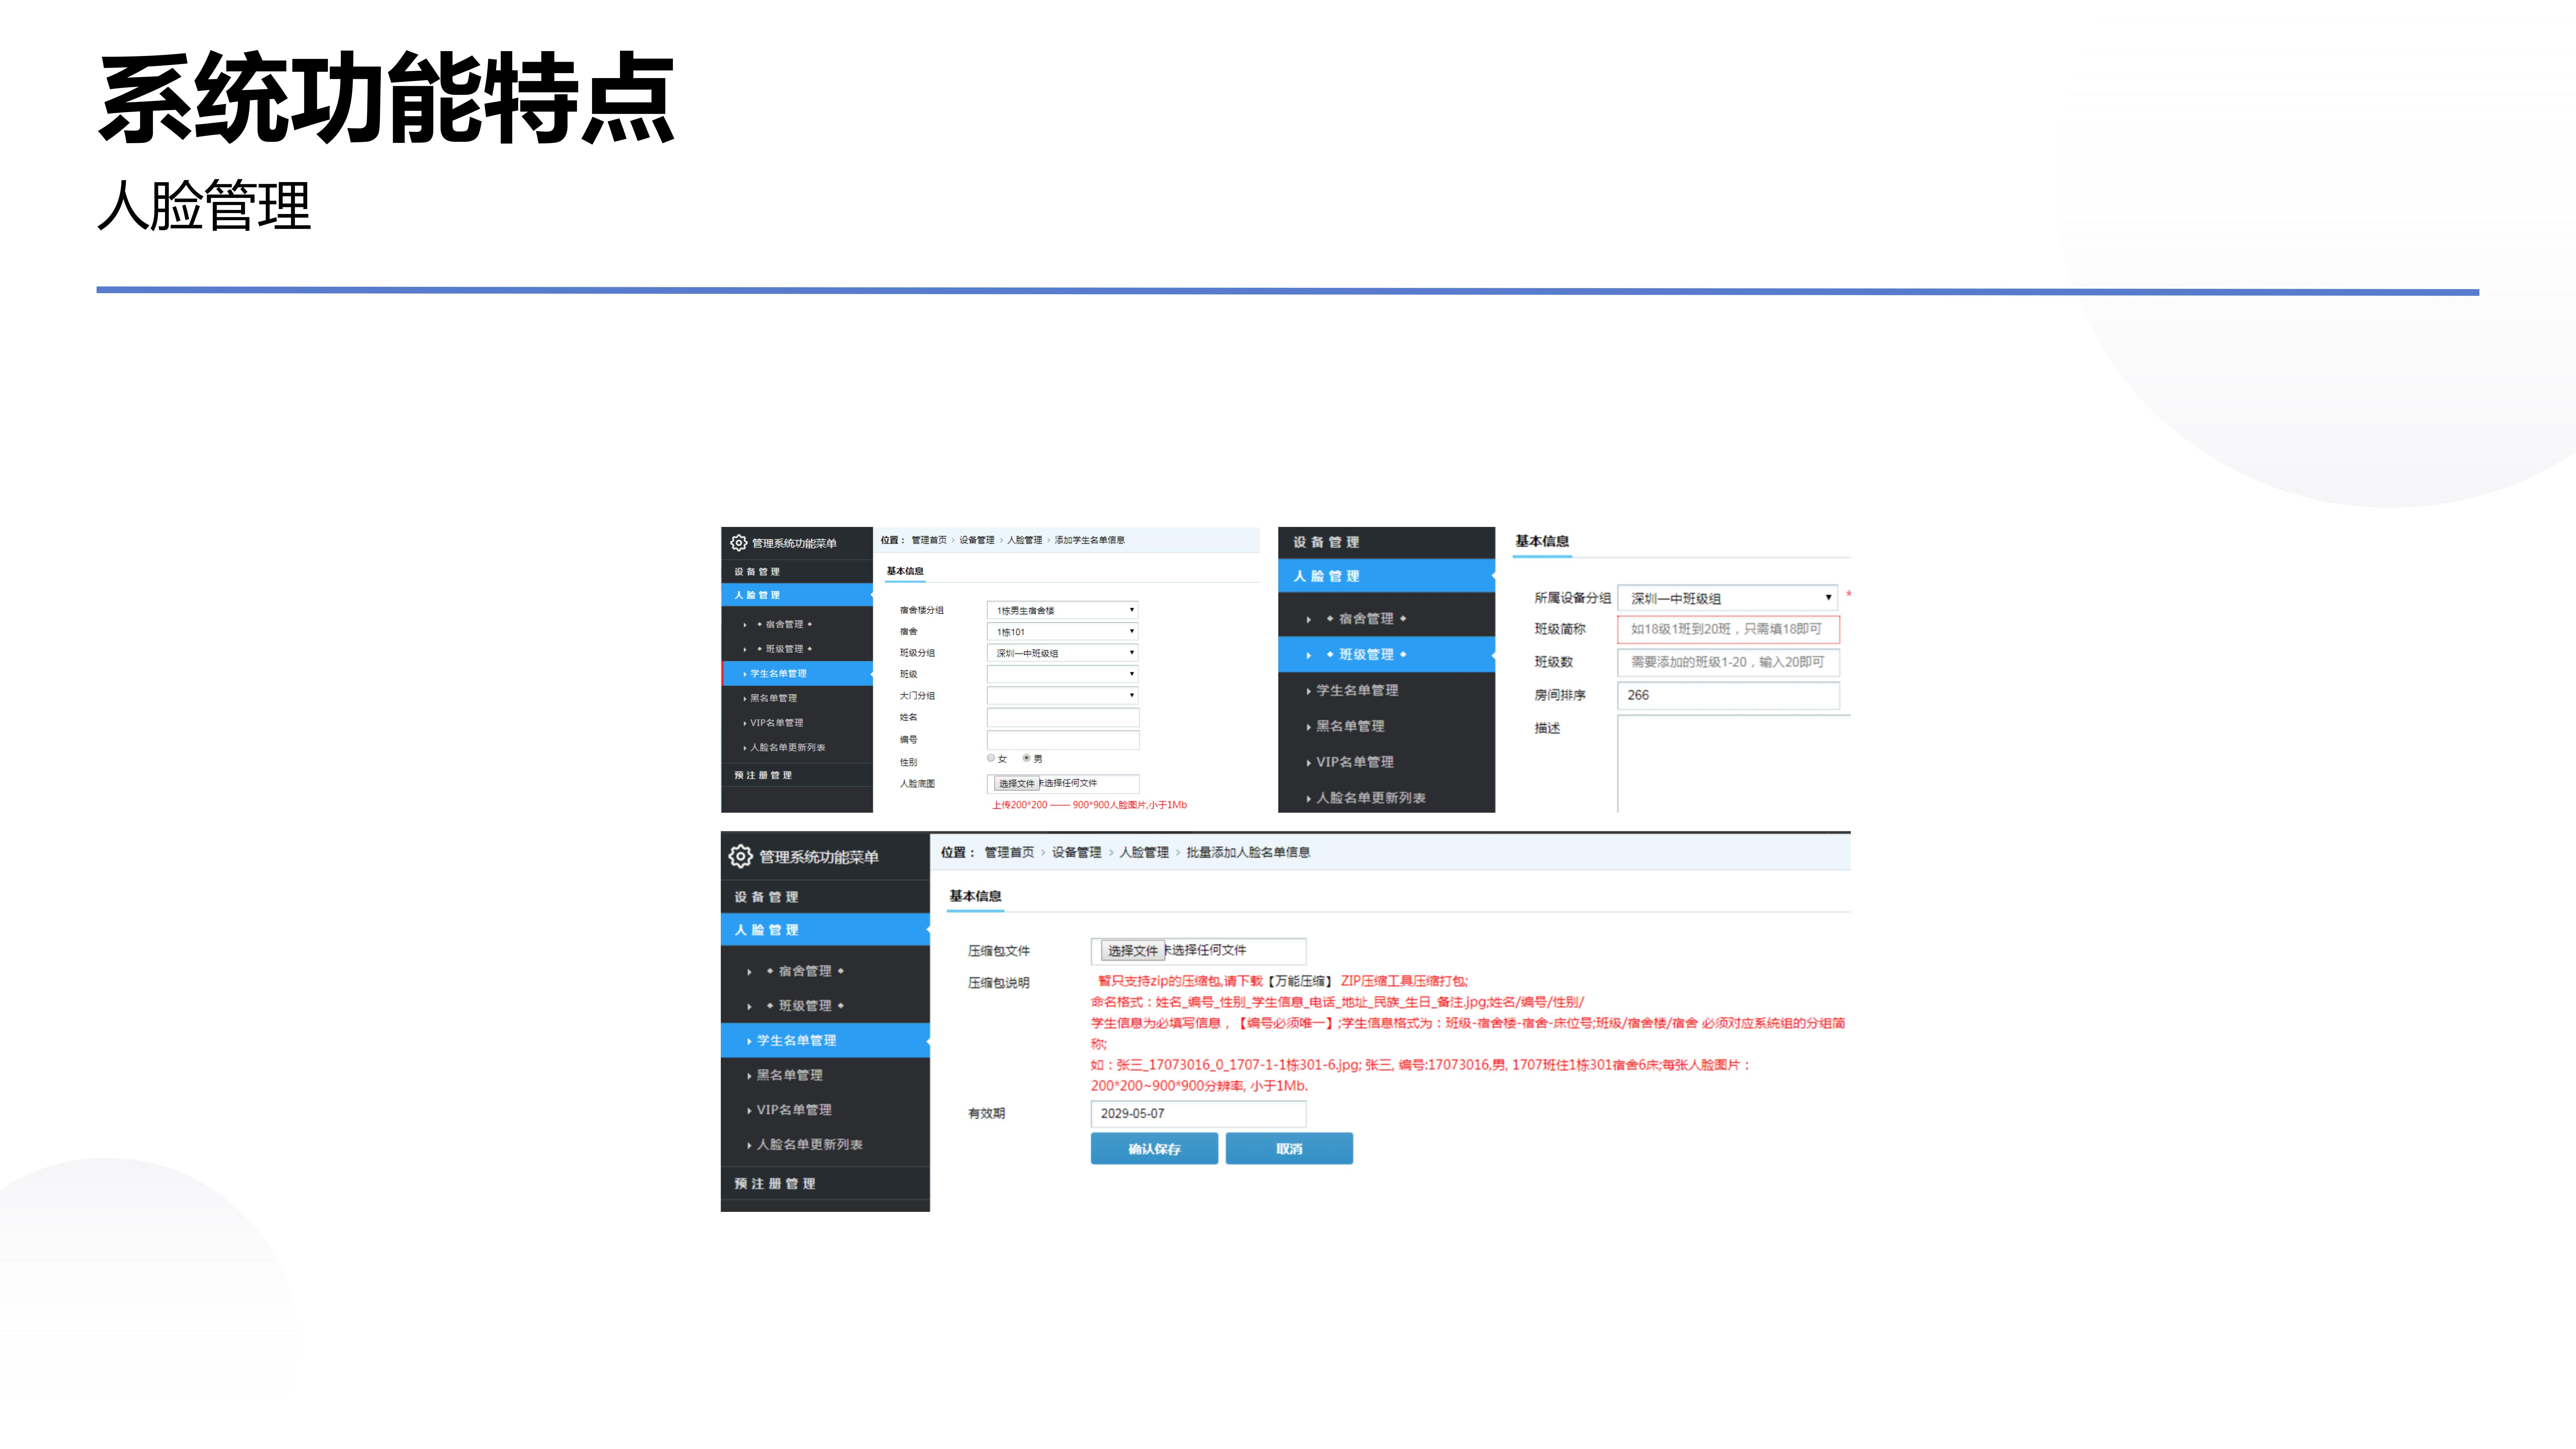2576x1449 pixels.
Task: Click 添加学生名单信息 breadcrumb text
Action: pyautogui.click(x=1090, y=540)
